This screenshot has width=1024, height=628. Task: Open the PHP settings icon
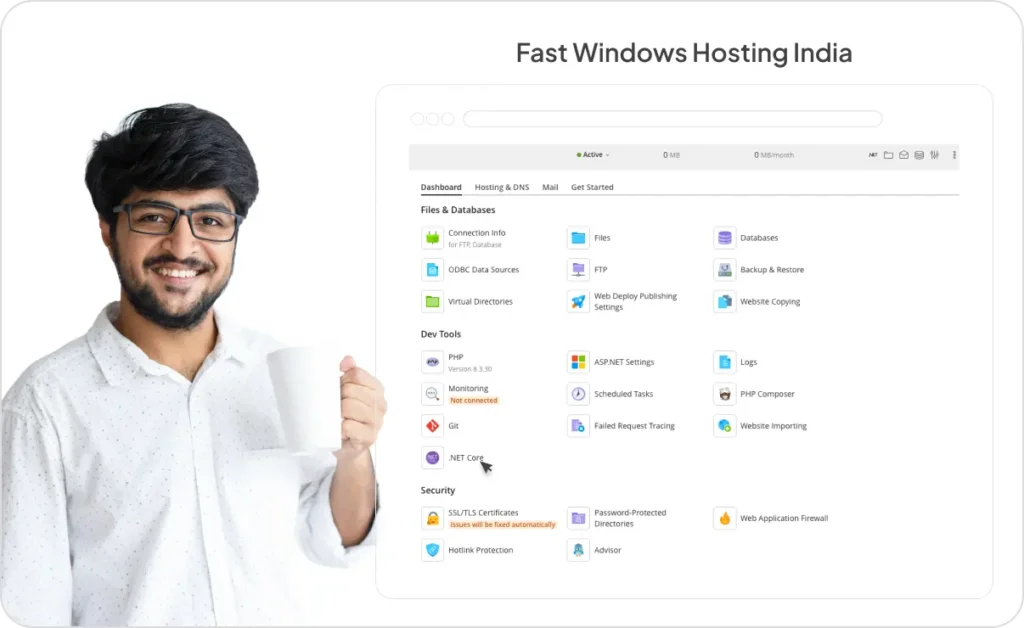432,361
